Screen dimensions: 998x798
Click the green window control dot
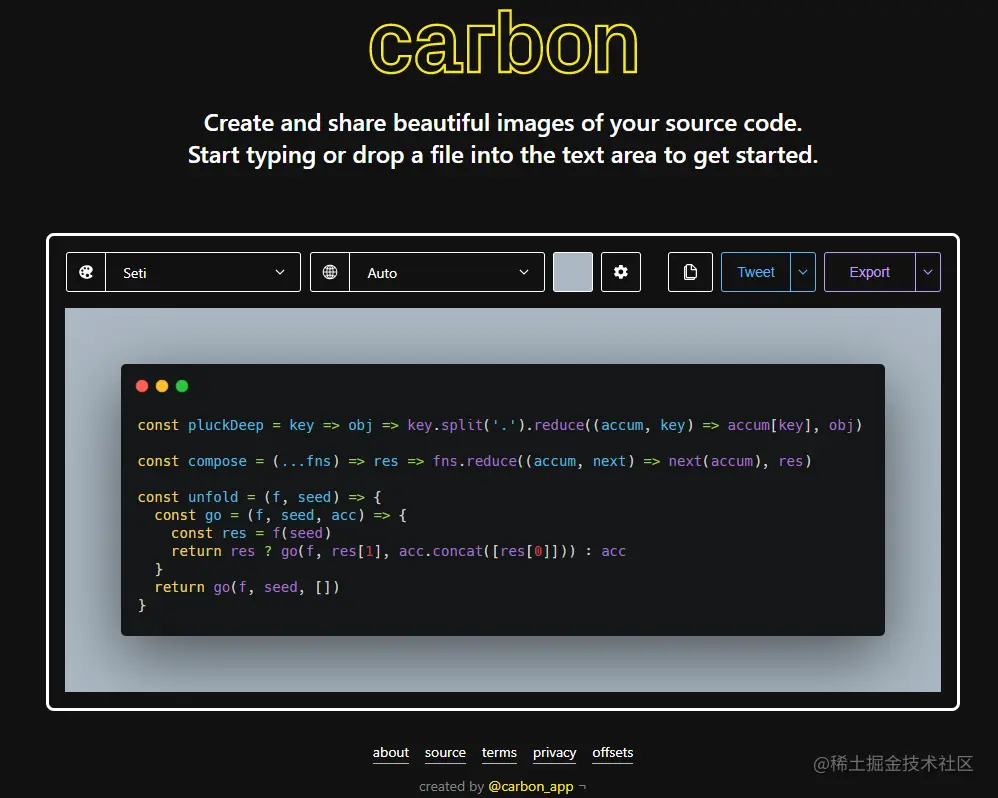coord(182,386)
